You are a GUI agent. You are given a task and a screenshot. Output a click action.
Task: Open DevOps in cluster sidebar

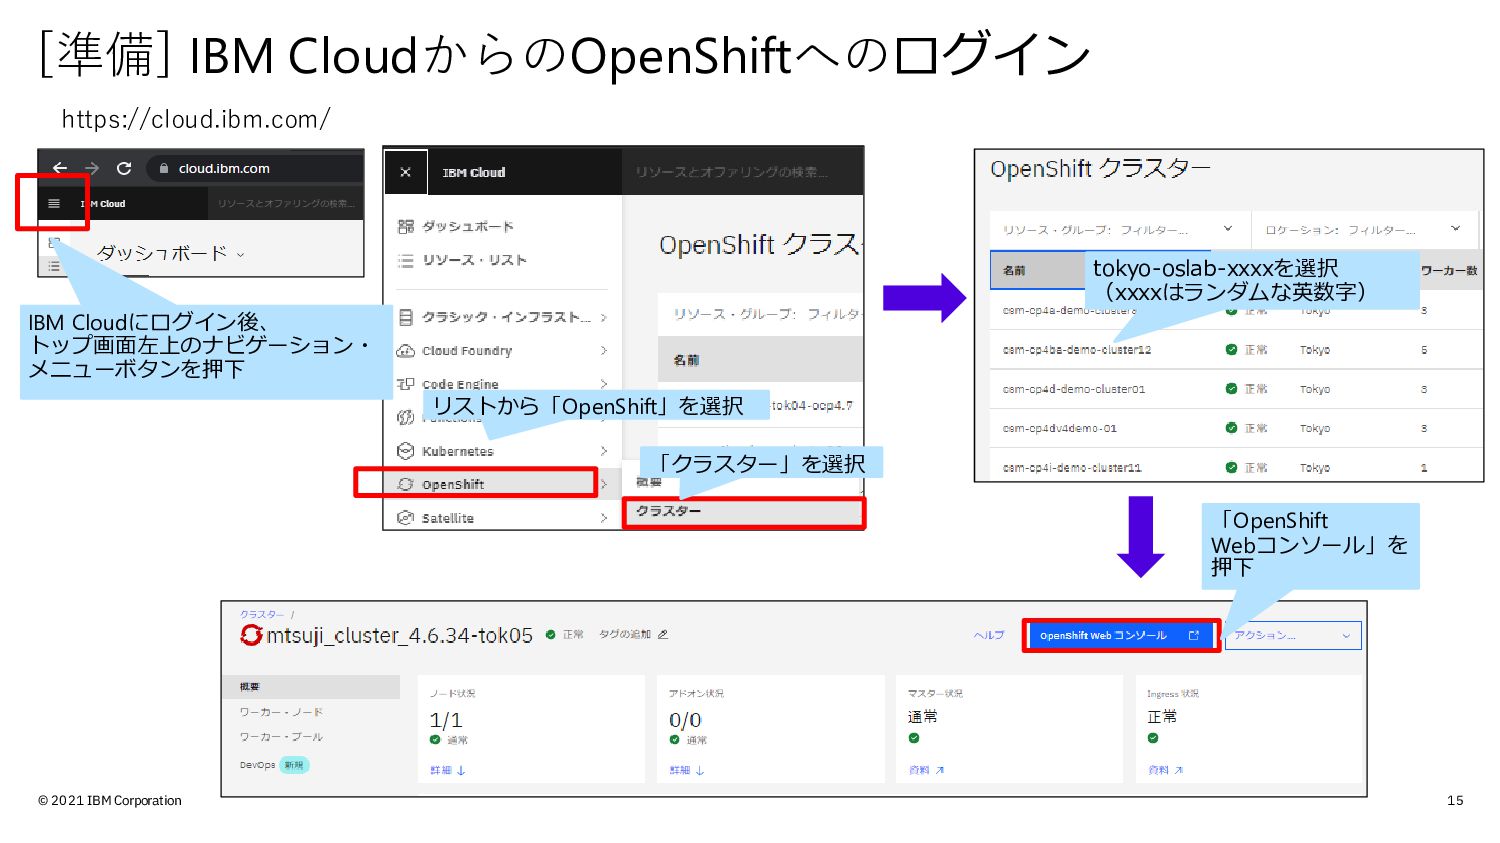click(x=257, y=765)
